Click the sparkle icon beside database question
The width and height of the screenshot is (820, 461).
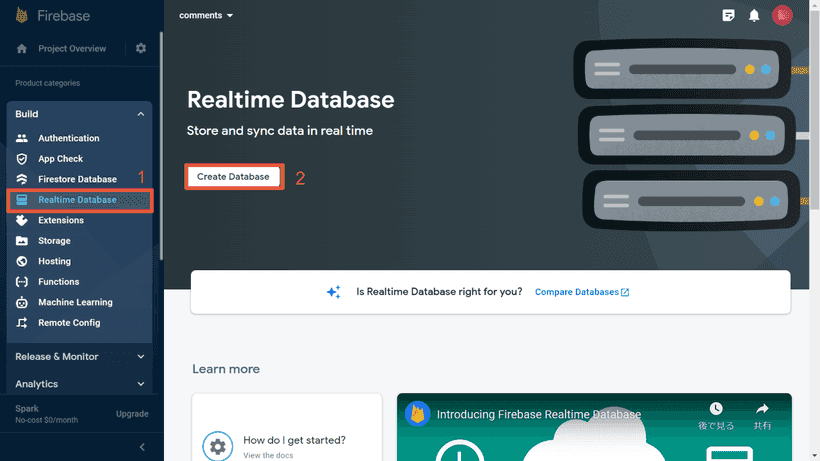334,292
